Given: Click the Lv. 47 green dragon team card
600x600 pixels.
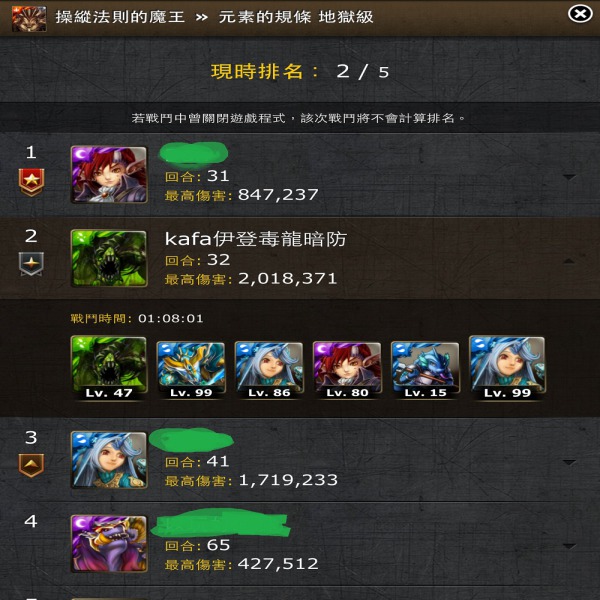Looking at the screenshot, I should tap(109, 368).
